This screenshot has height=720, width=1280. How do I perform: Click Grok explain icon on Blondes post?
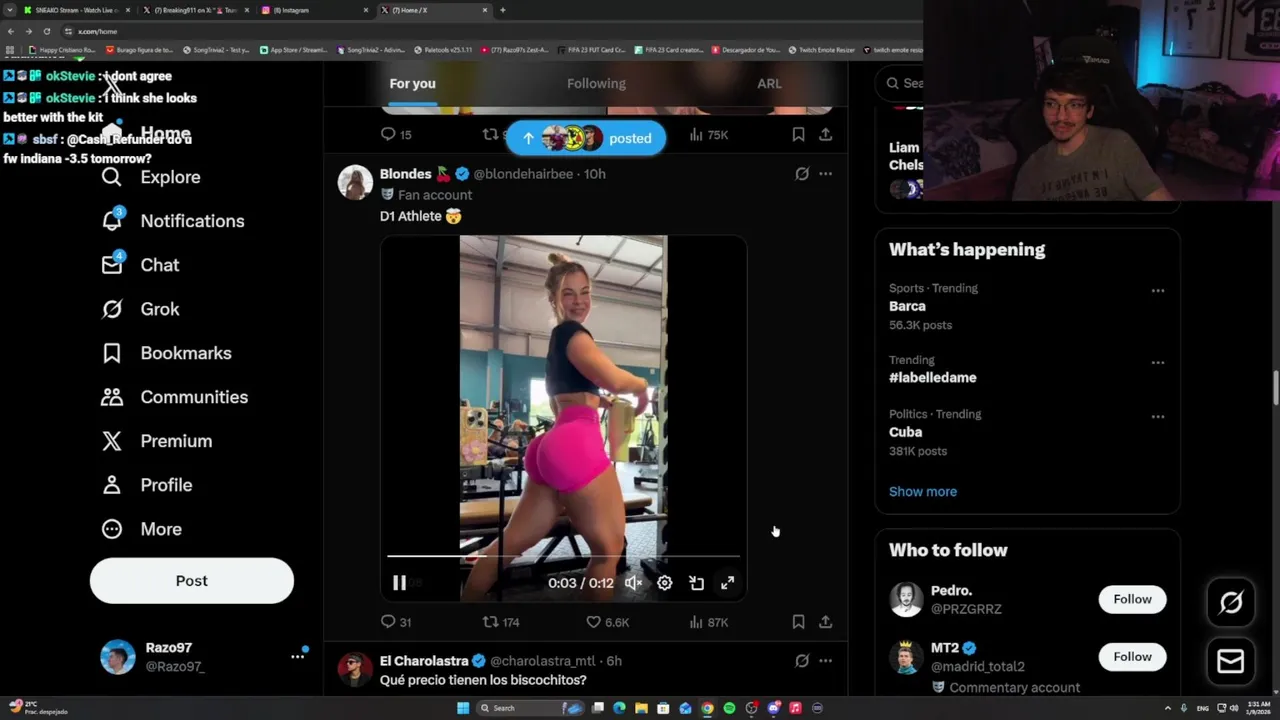click(x=802, y=174)
